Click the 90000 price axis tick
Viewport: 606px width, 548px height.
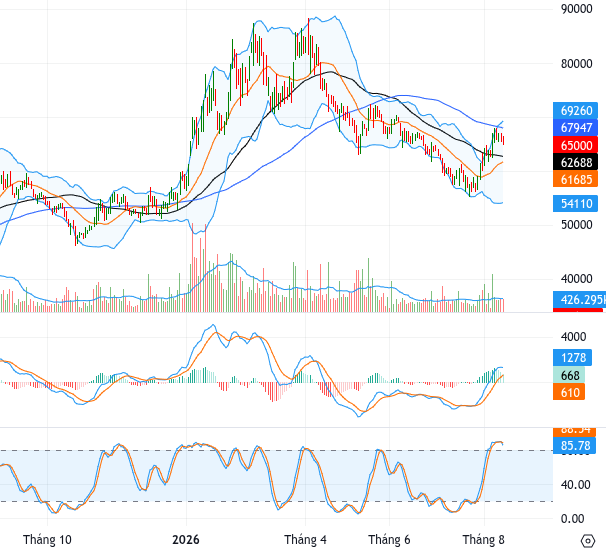(577, 9)
